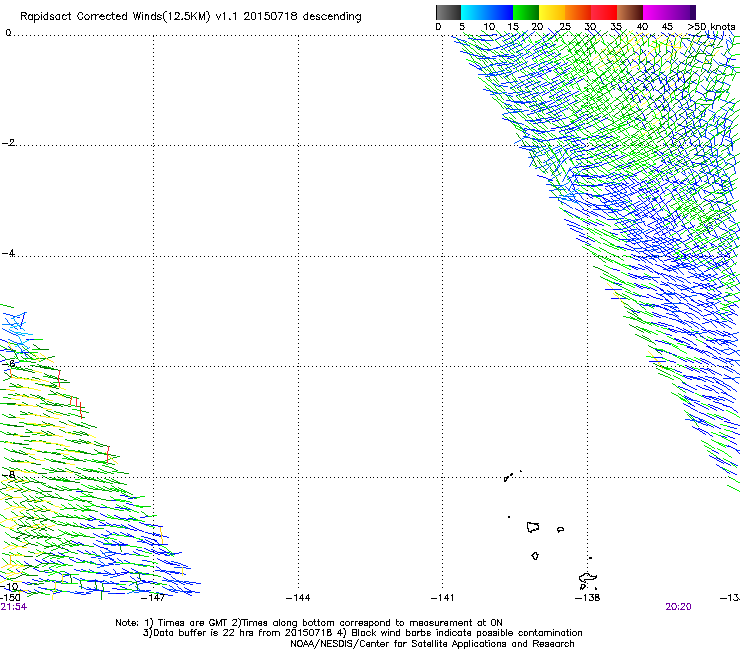Viewport: 740px width, 650px height.
Task: Click the green 15-20 knots color segment
Action: click(x=526, y=12)
